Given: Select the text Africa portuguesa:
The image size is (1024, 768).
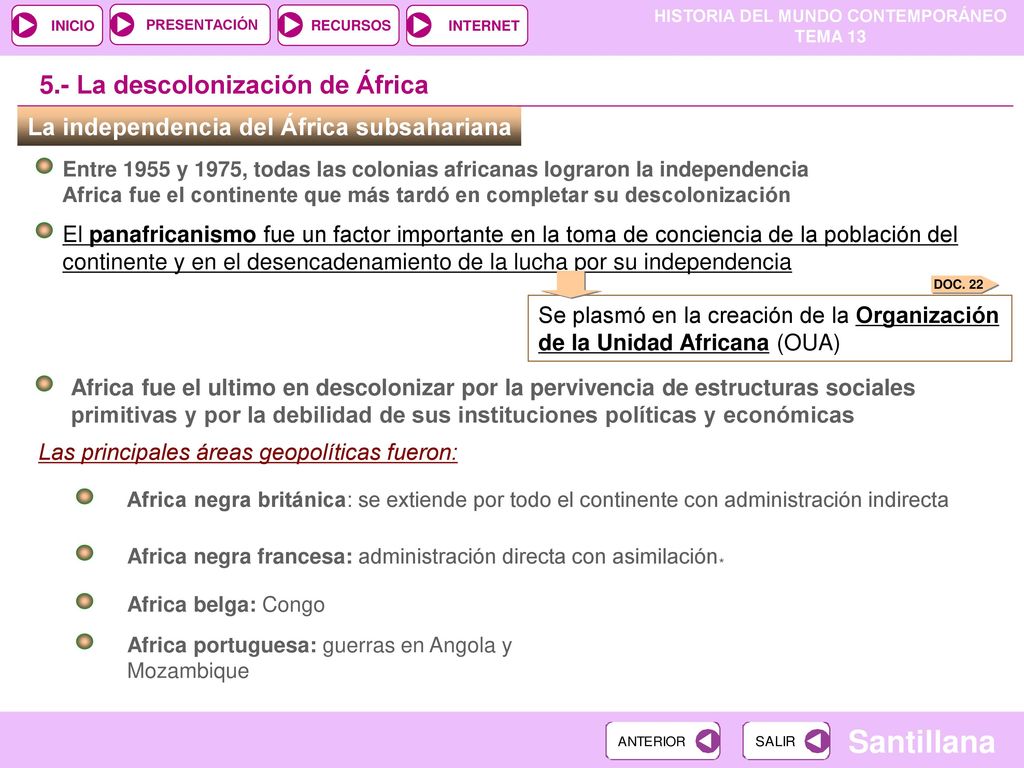Looking at the screenshot, I should 222,645.
